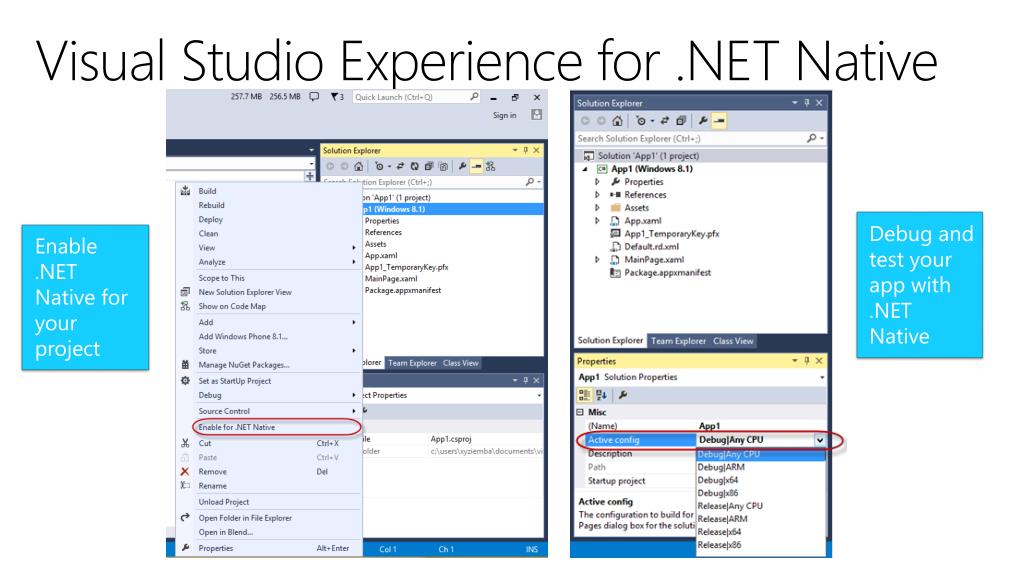Click Refresh icon in left Solution Explorer toolbar
Screen dimensions: 1024x576
pos(414,167)
